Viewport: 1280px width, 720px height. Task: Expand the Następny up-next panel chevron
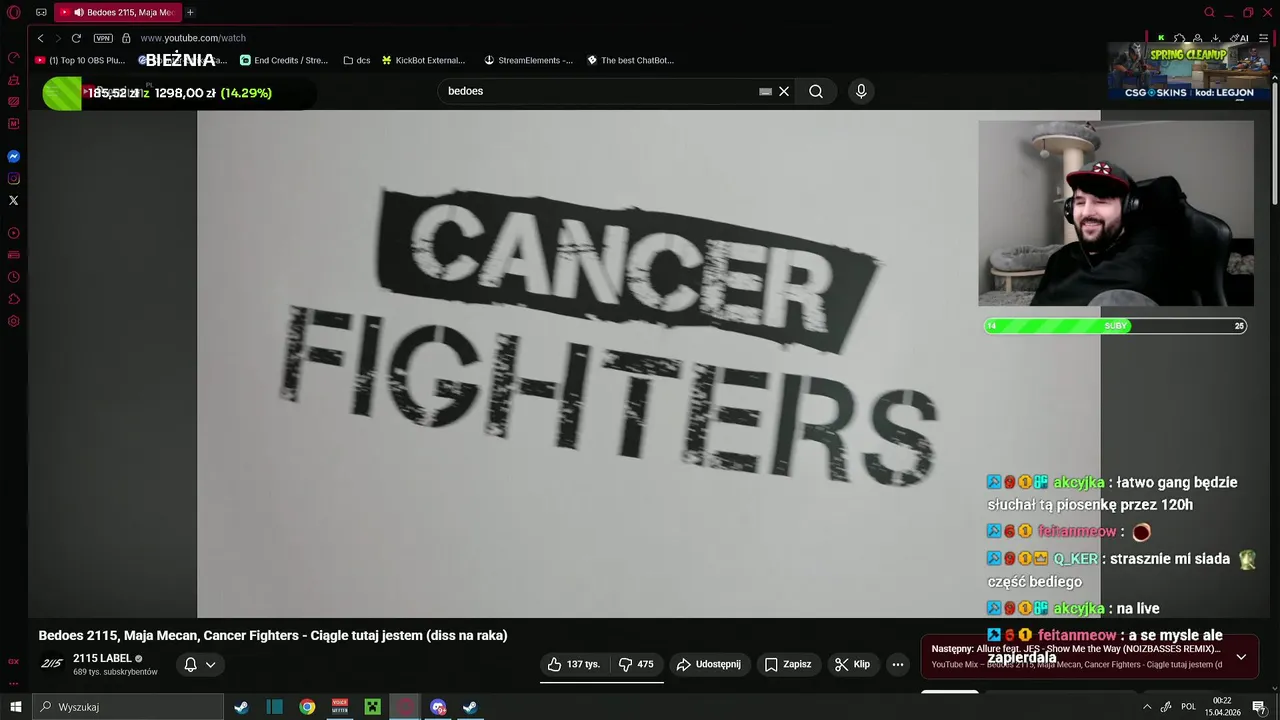coord(1241,657)
